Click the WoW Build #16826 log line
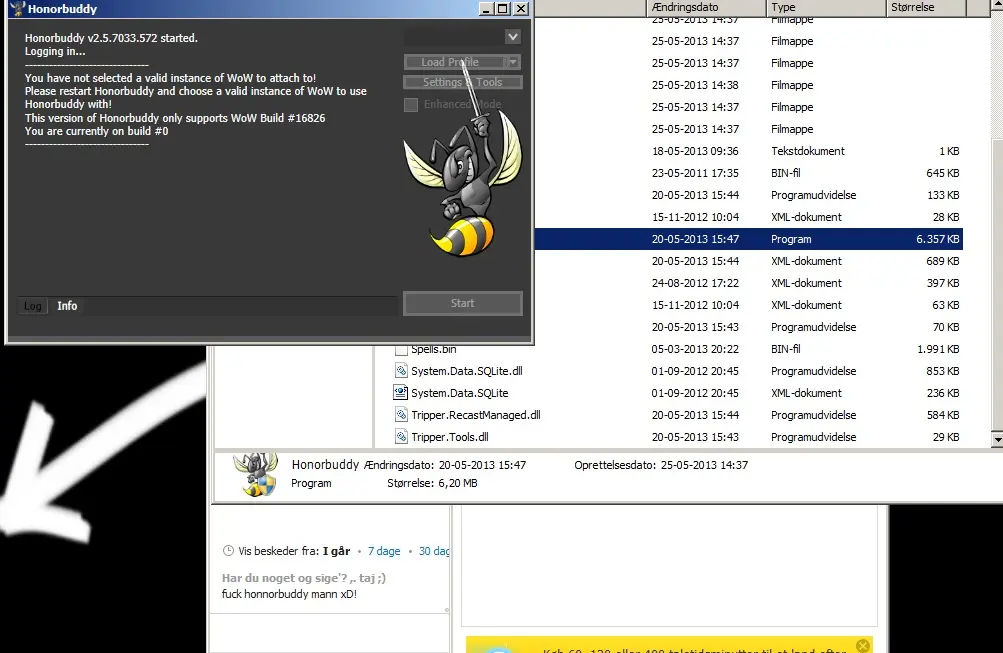The height and width of the screenshot is (653, 1003). [x=175, y=118]
